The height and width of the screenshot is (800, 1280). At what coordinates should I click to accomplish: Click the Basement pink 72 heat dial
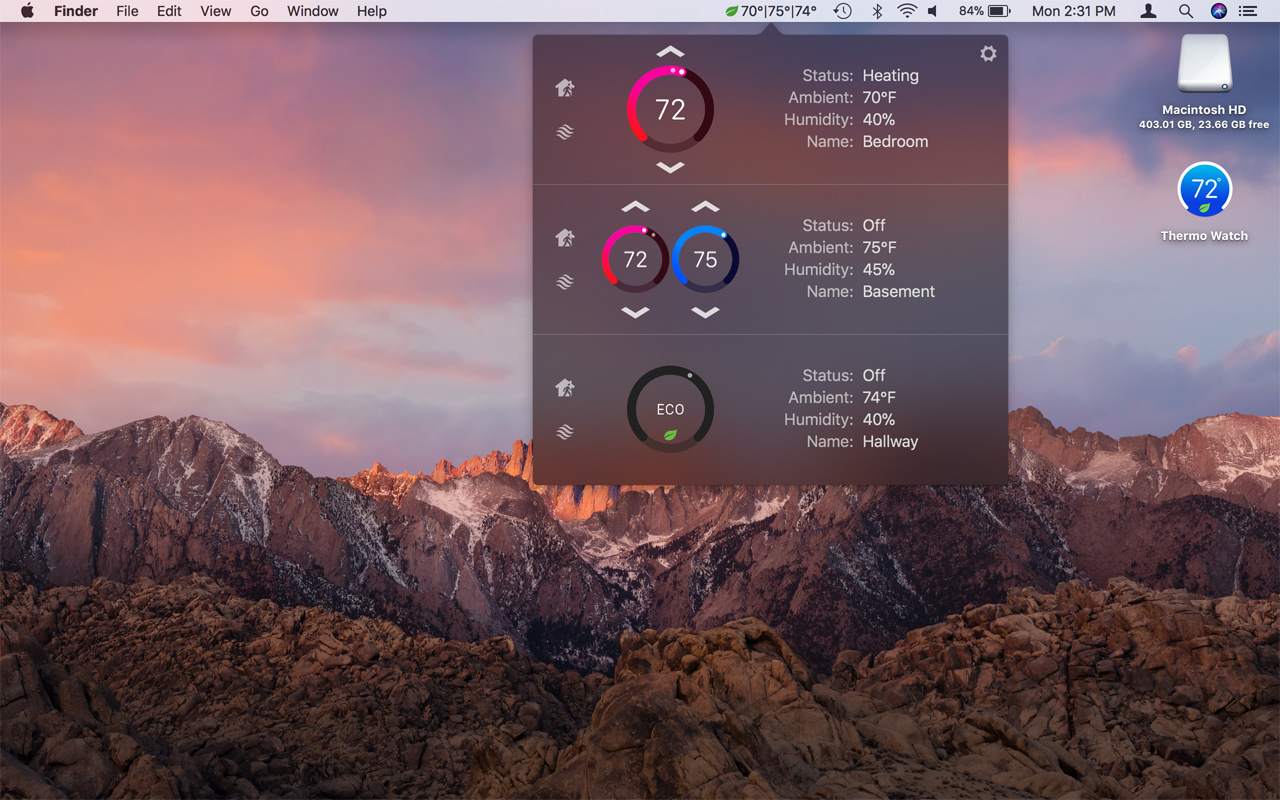point(635,259)
